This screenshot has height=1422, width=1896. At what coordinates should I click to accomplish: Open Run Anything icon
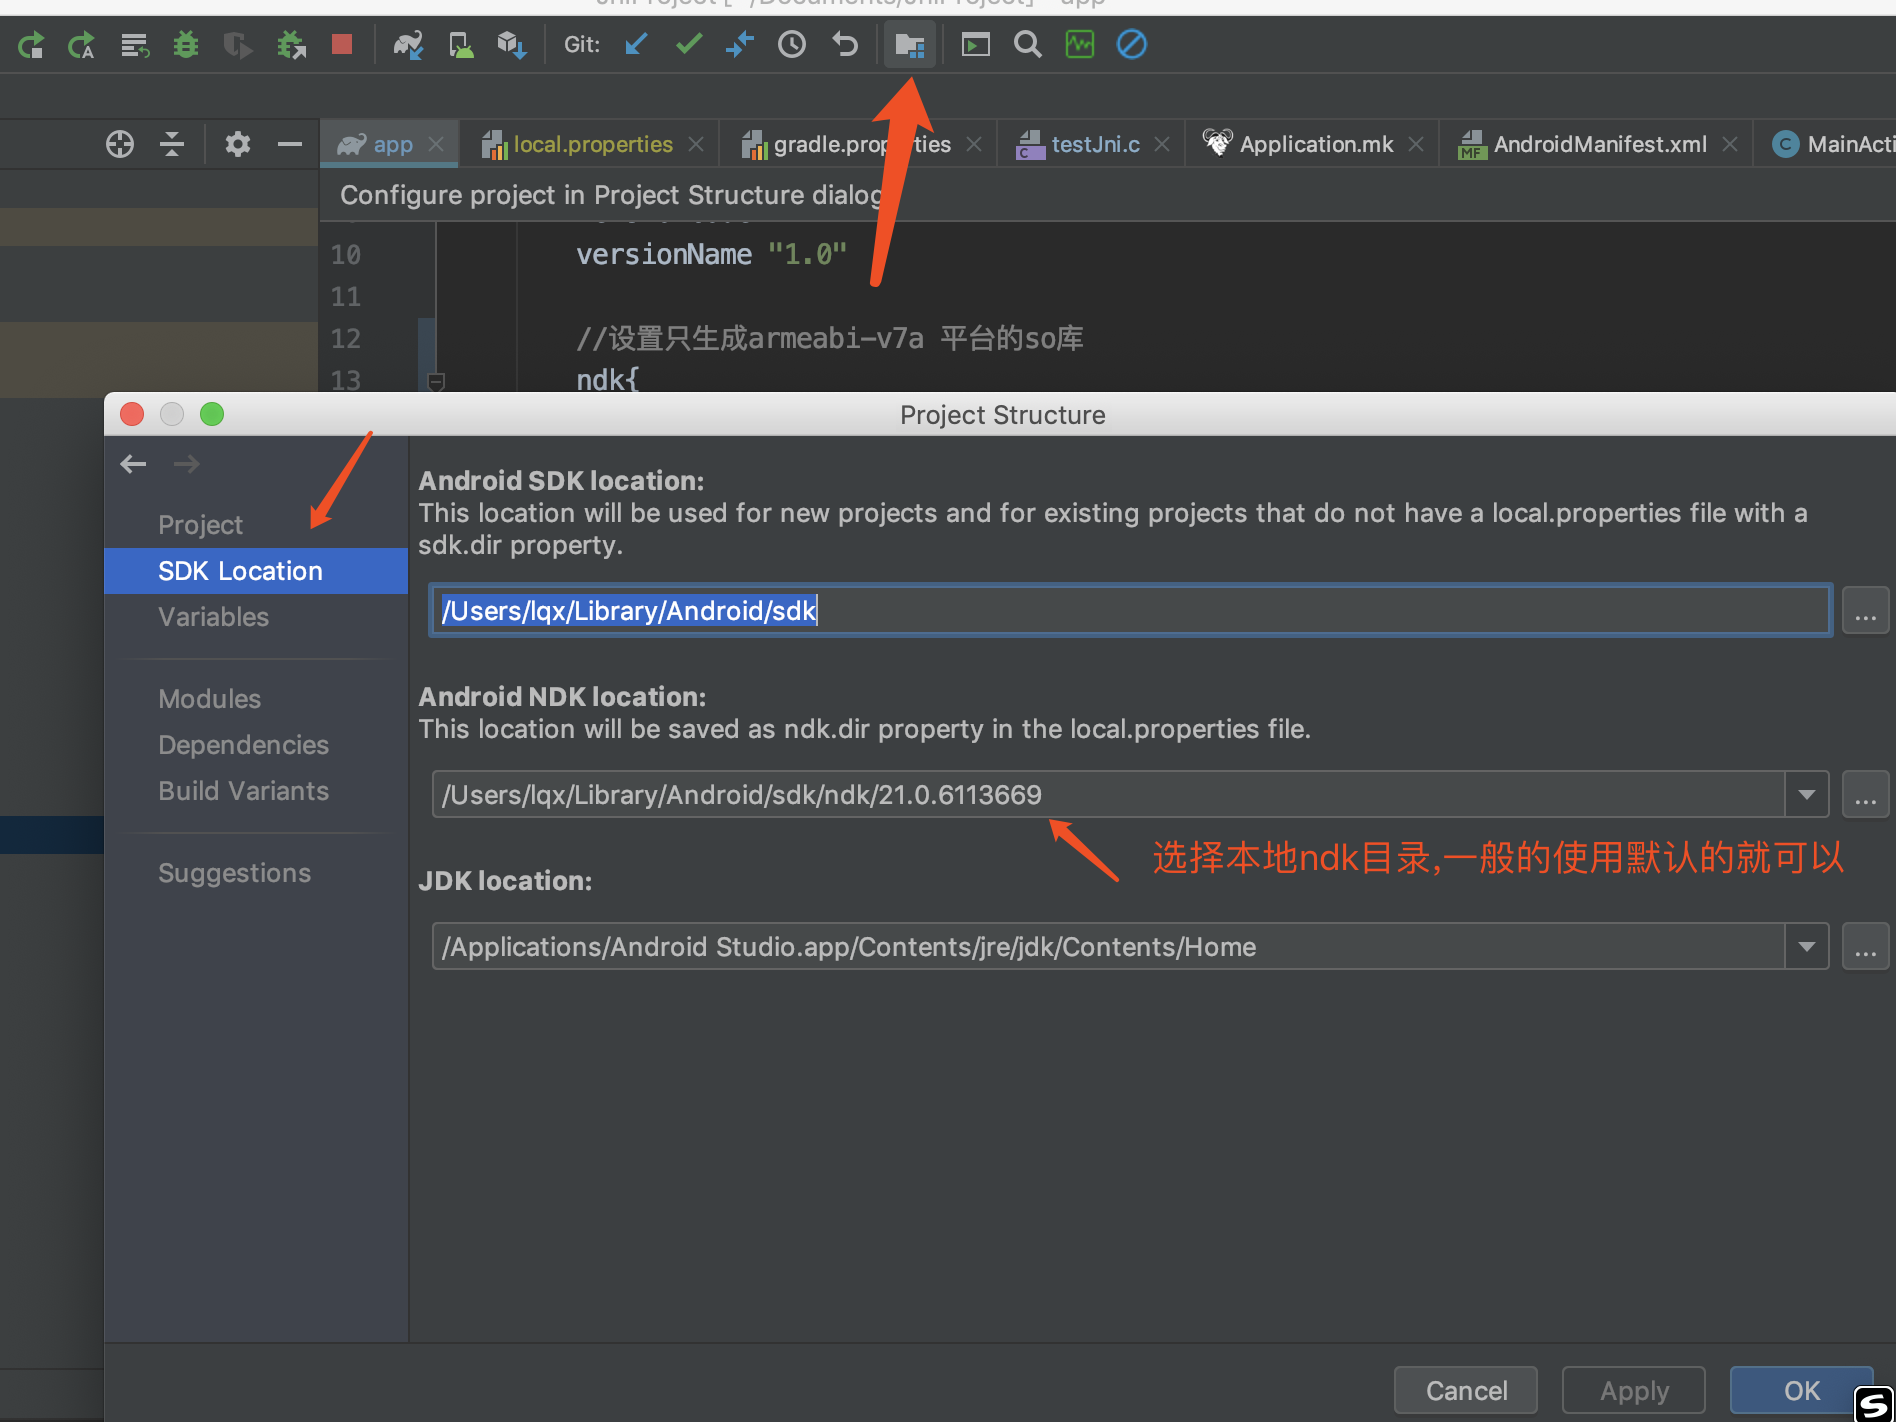click(975, 45)
